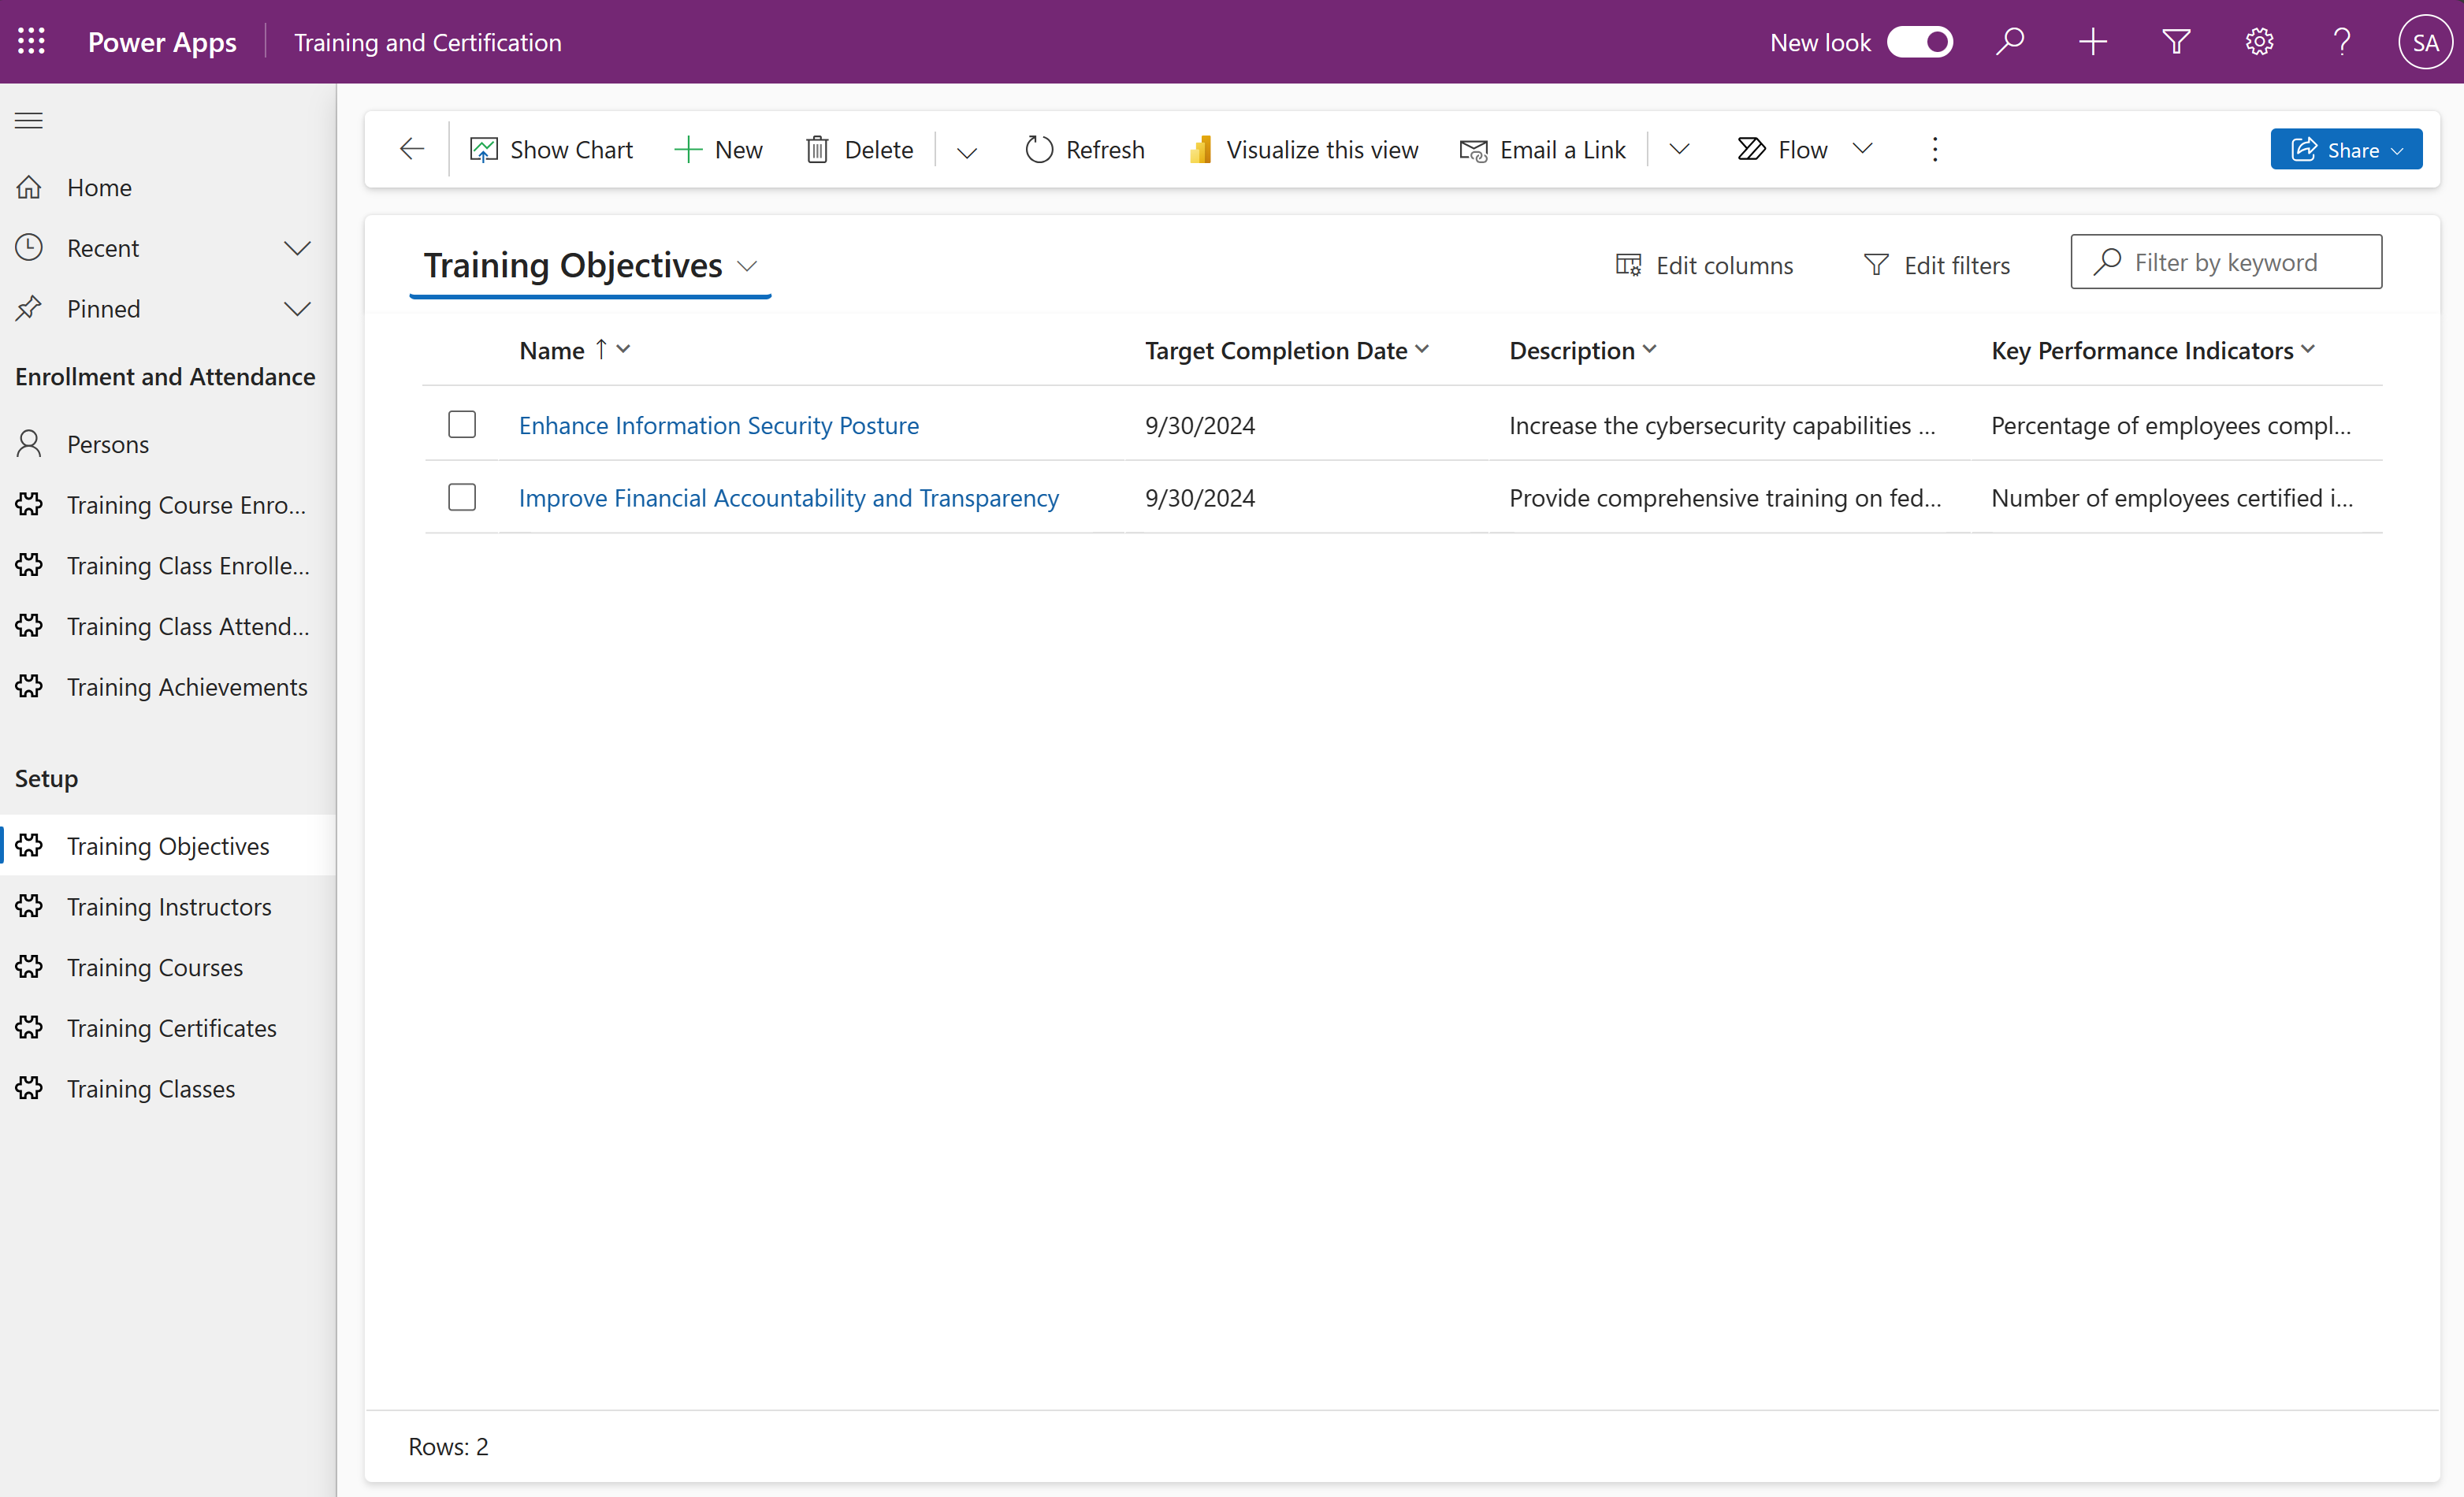Click Edit columns
This screenshot has width=2464, height=1497.
click(1705, 265)
